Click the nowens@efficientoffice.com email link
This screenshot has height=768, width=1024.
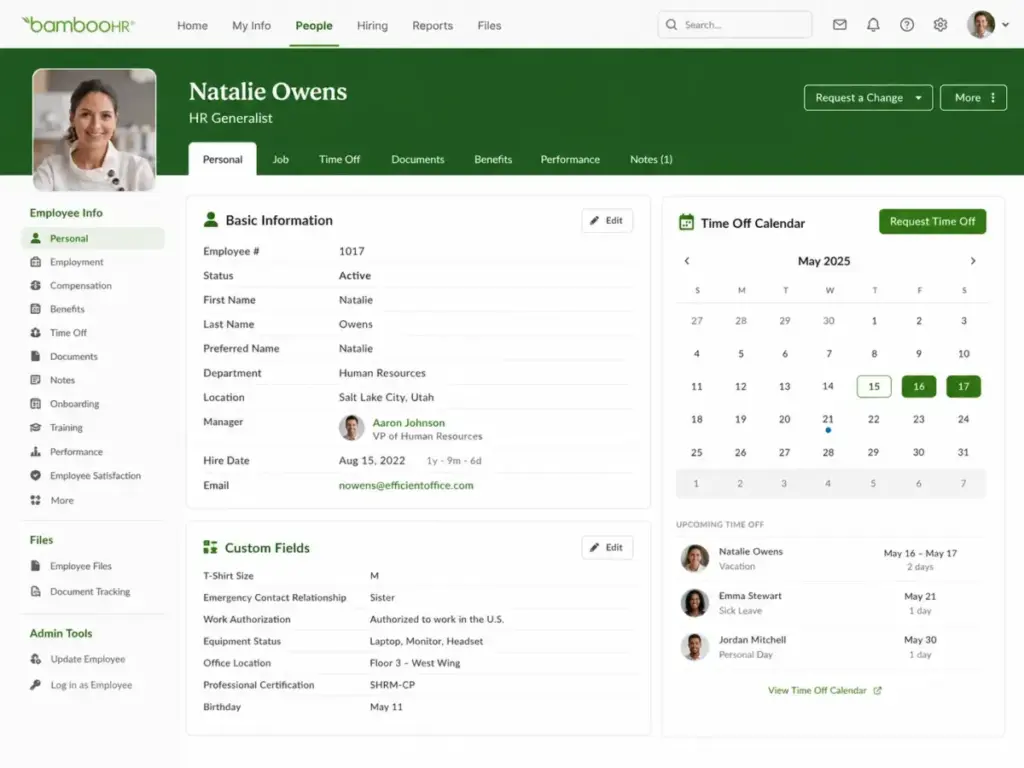tap(406, 485)
